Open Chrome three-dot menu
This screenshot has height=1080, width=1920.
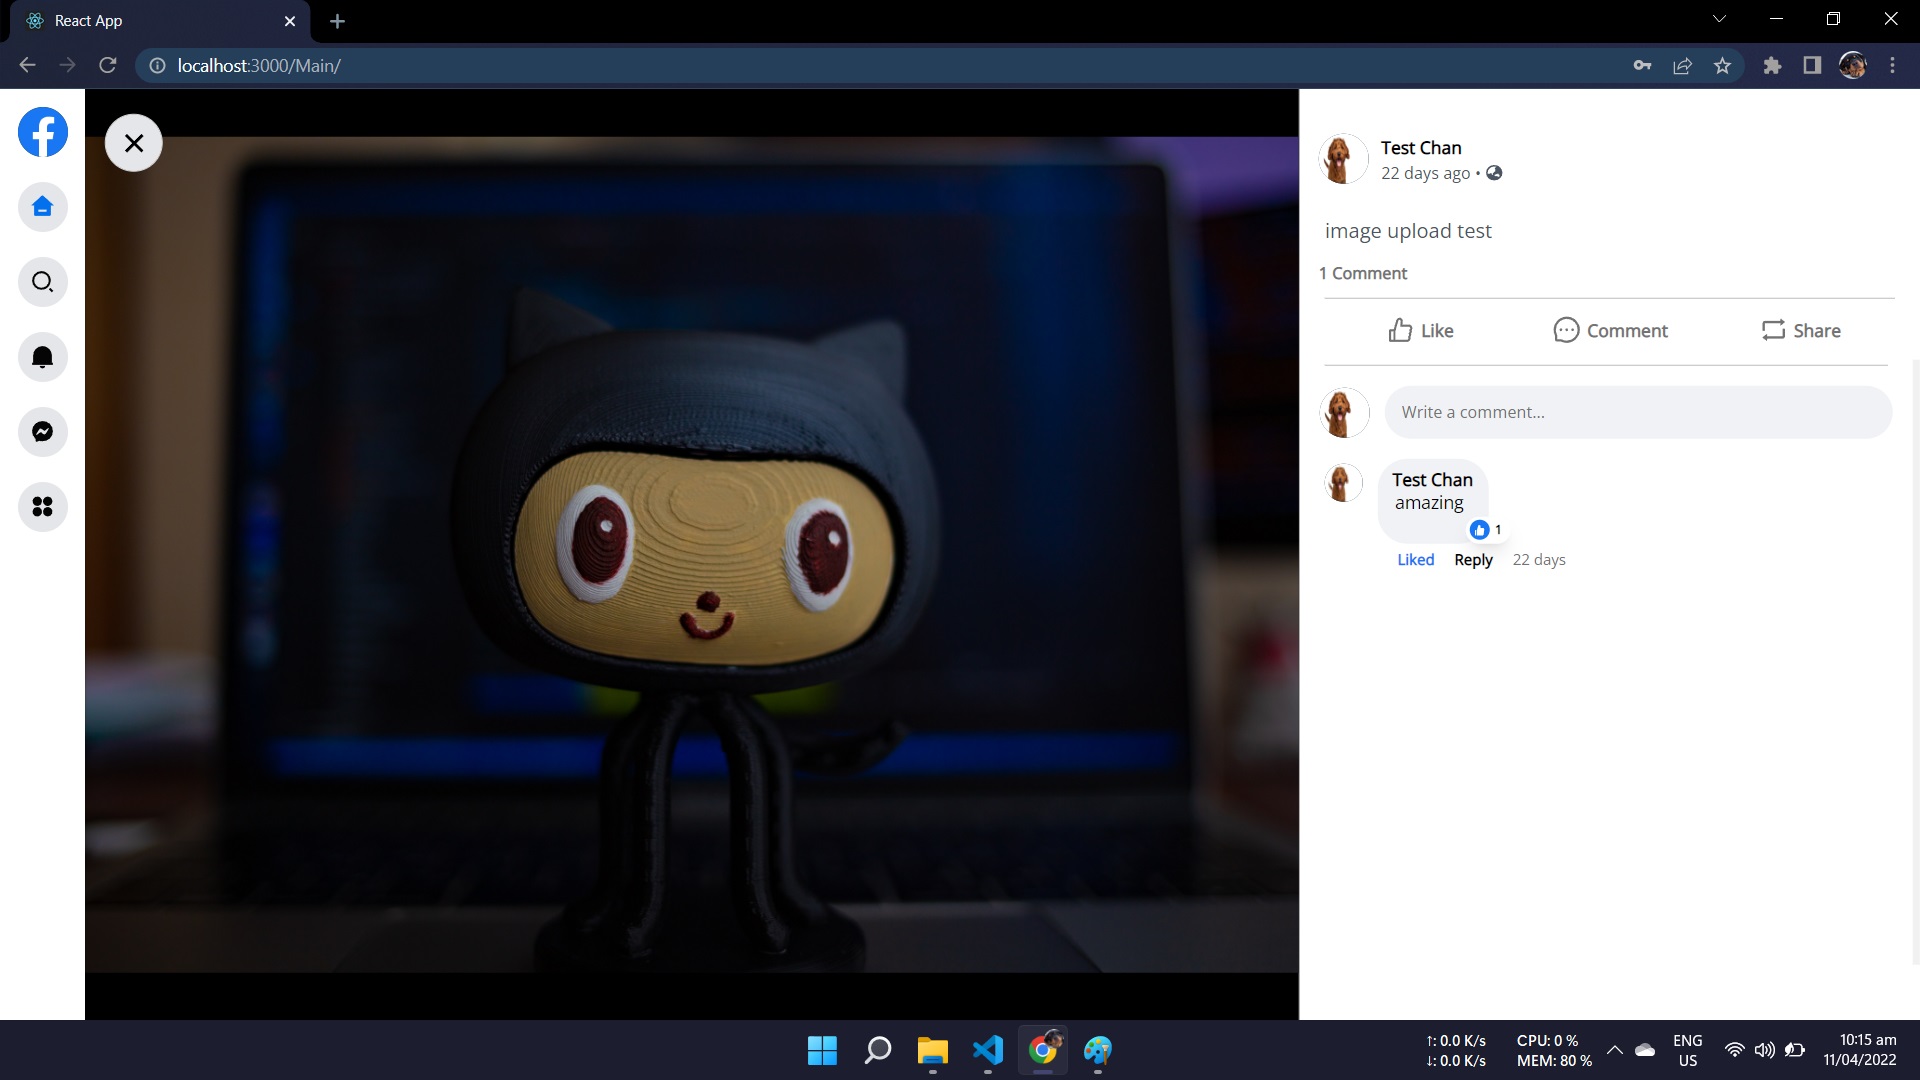click(1892, 65)
